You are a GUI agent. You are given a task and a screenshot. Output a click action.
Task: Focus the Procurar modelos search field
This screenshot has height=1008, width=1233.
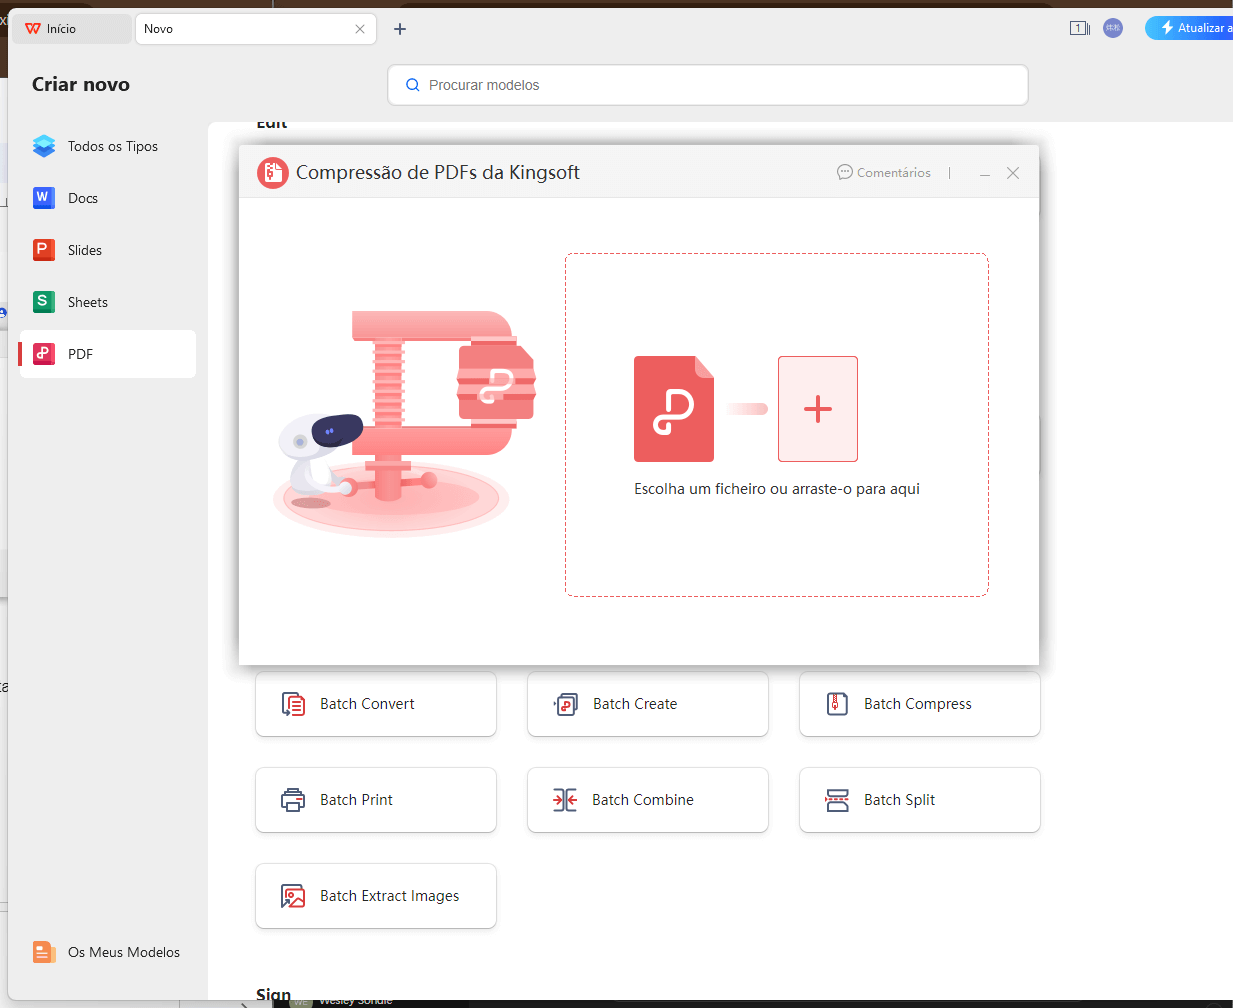point(708,85)
